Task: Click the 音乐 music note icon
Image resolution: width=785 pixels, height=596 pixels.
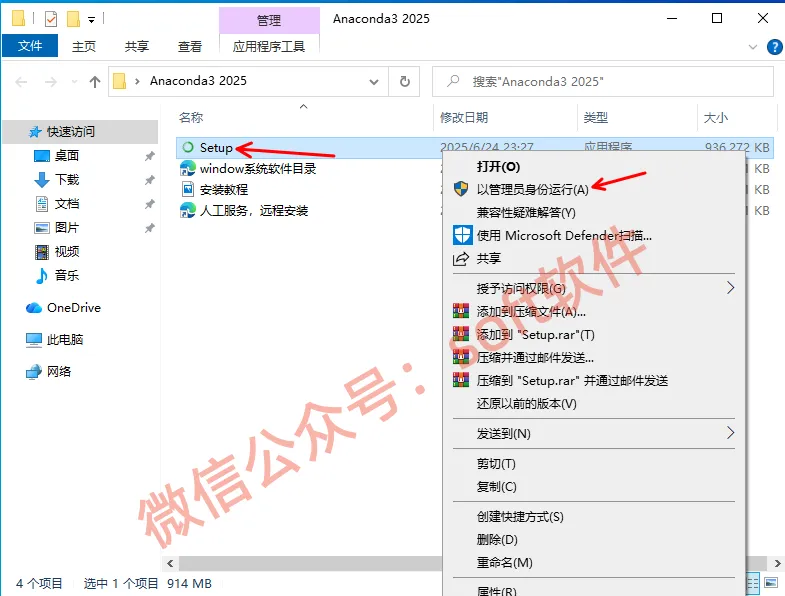Action: pyautogui.click(x=42, y=275)
